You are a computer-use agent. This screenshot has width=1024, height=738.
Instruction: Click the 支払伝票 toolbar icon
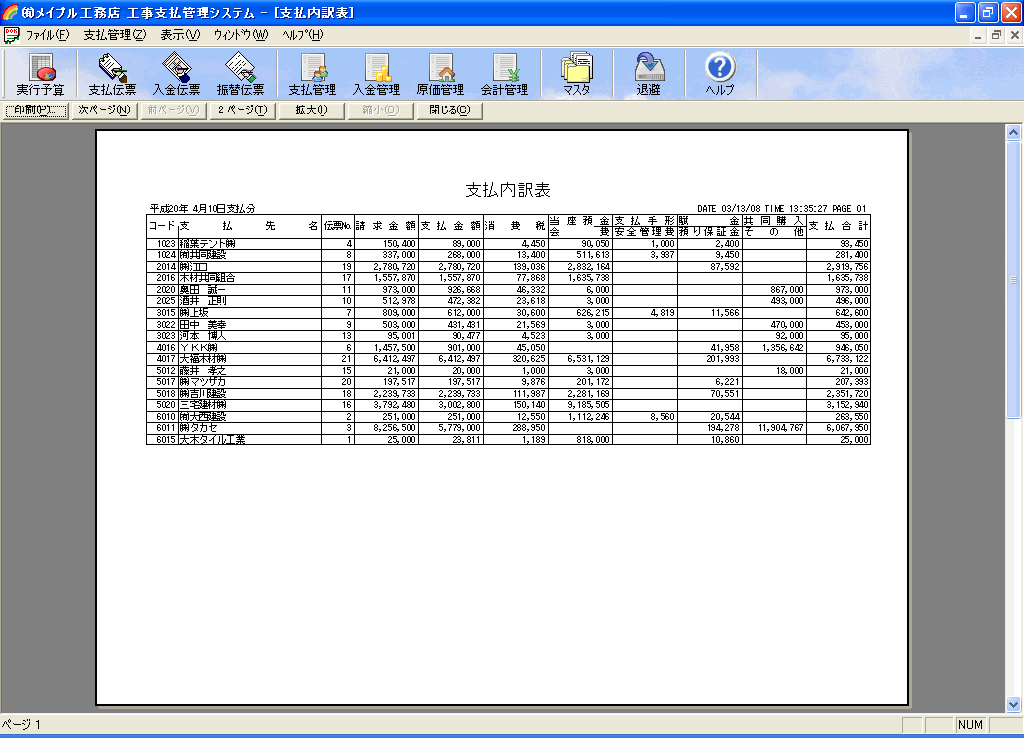[112, 74]
